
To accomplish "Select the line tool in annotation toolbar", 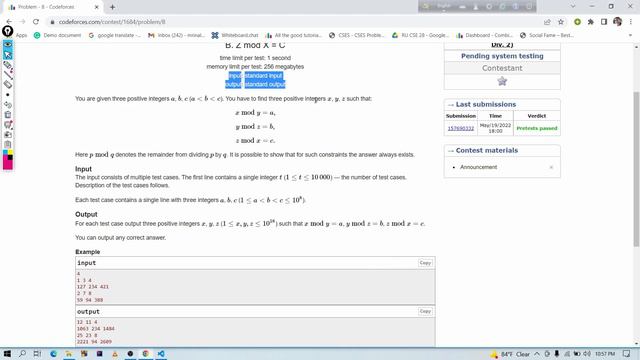I will 8,74.
